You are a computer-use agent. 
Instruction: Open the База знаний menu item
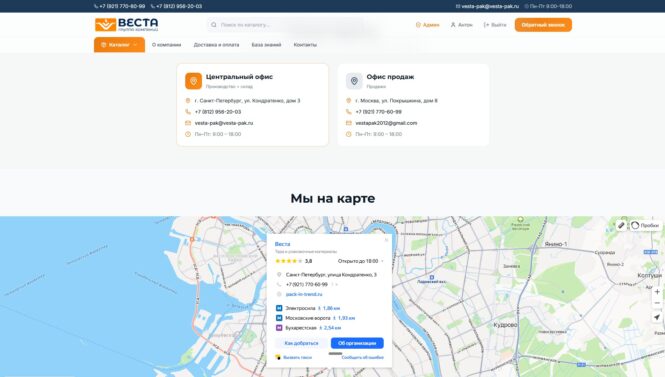tap(266, 45)
